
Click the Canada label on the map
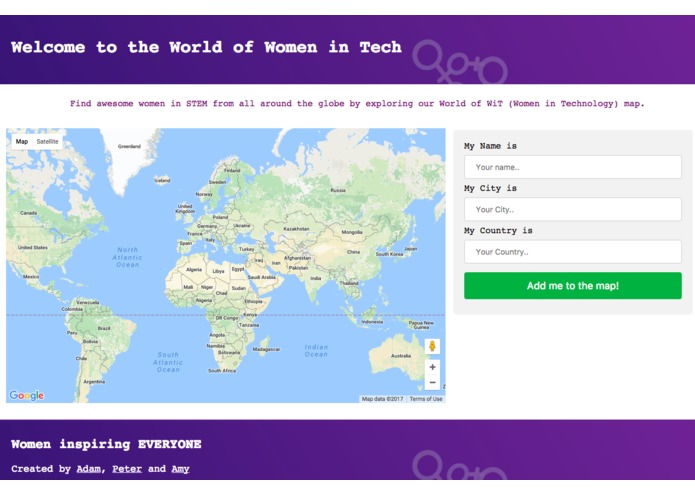point(28,213)
